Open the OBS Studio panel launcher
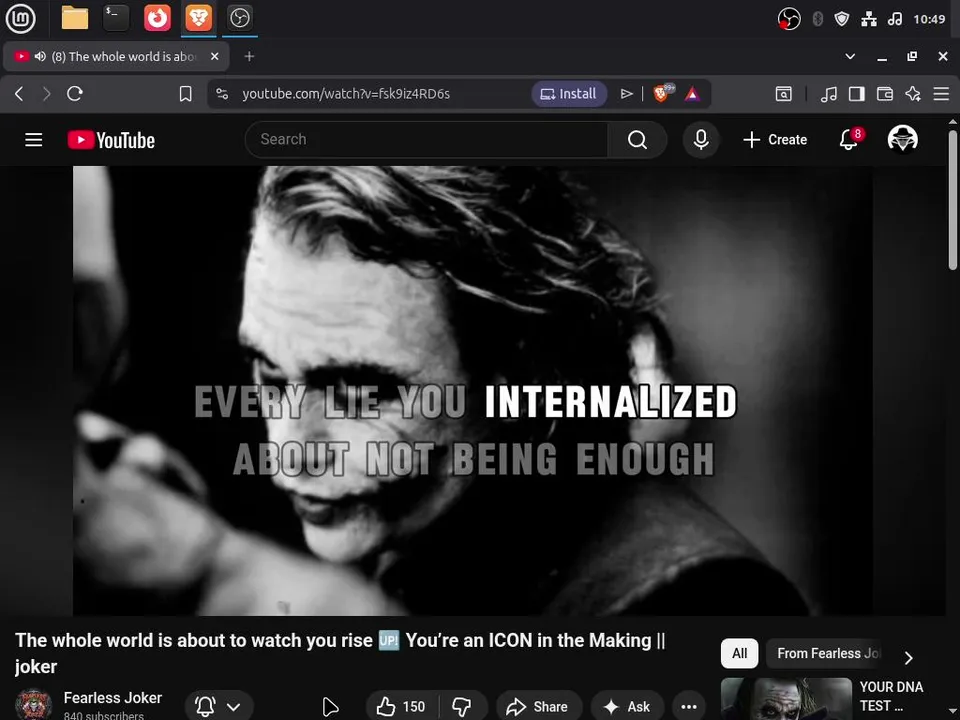The image size is (960, 720). click(x=239, y=18)
